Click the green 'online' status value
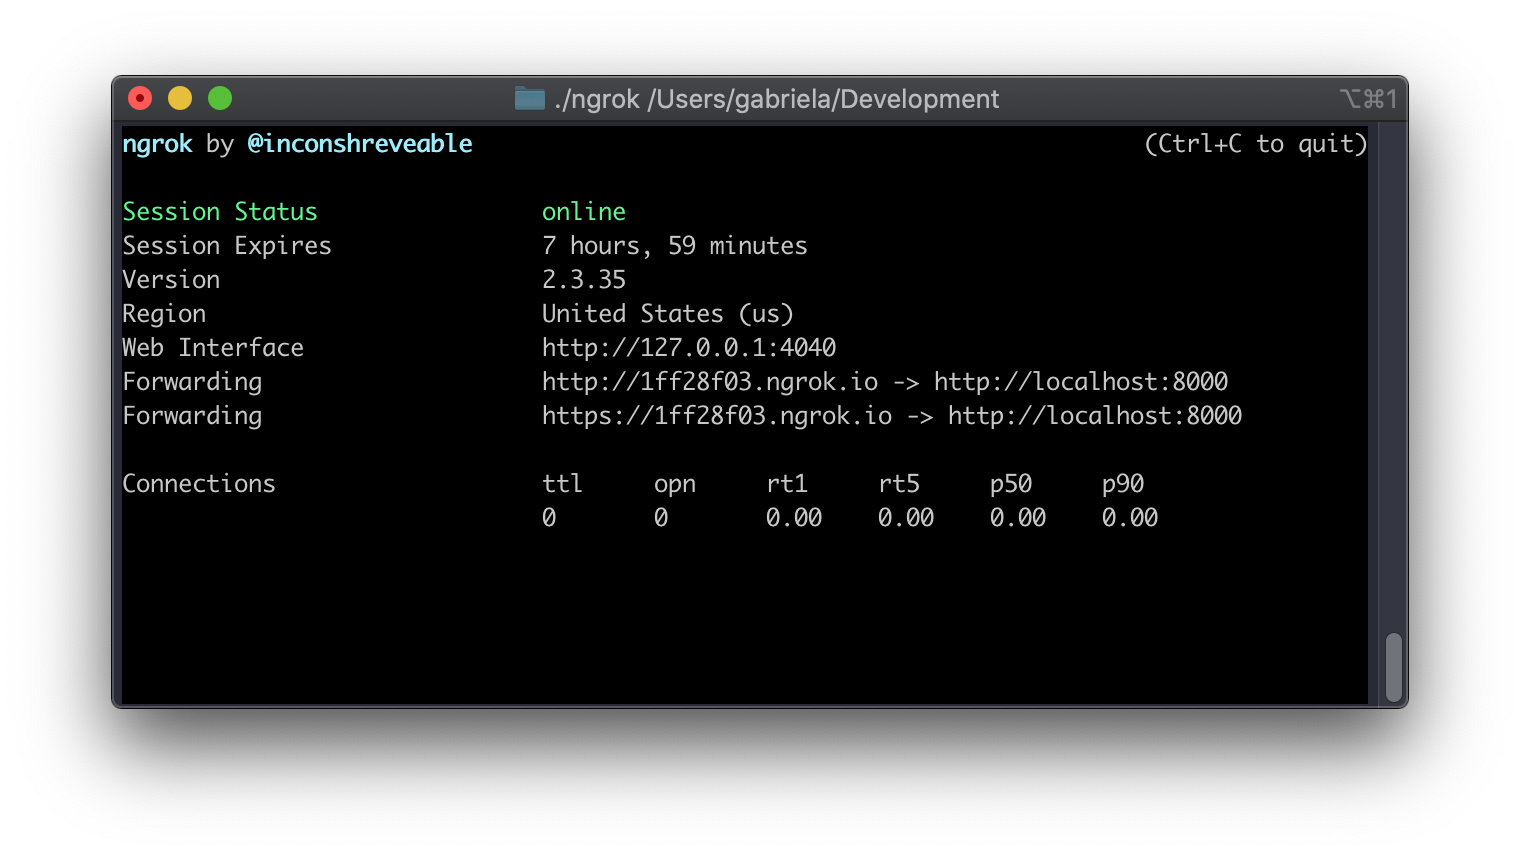 (584, 212)
